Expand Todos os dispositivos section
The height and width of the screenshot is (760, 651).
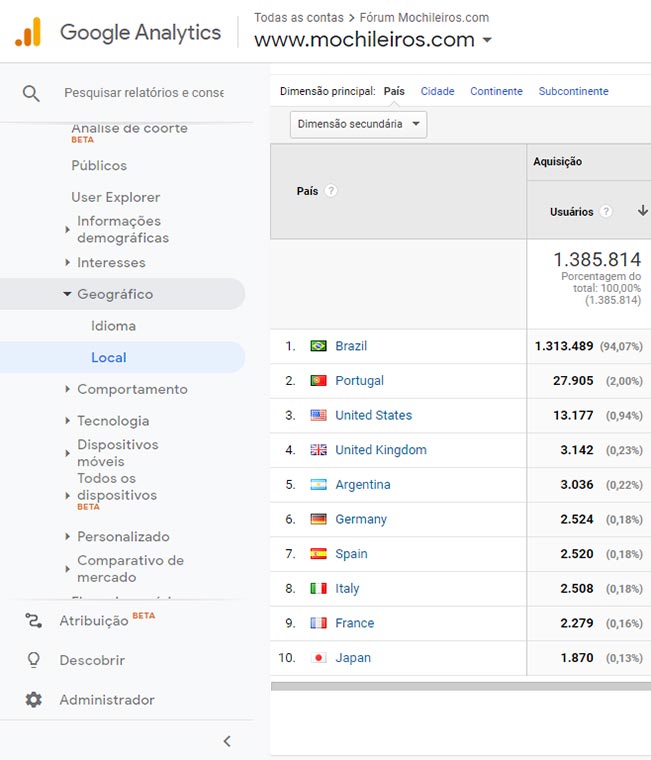click(67, 495)
